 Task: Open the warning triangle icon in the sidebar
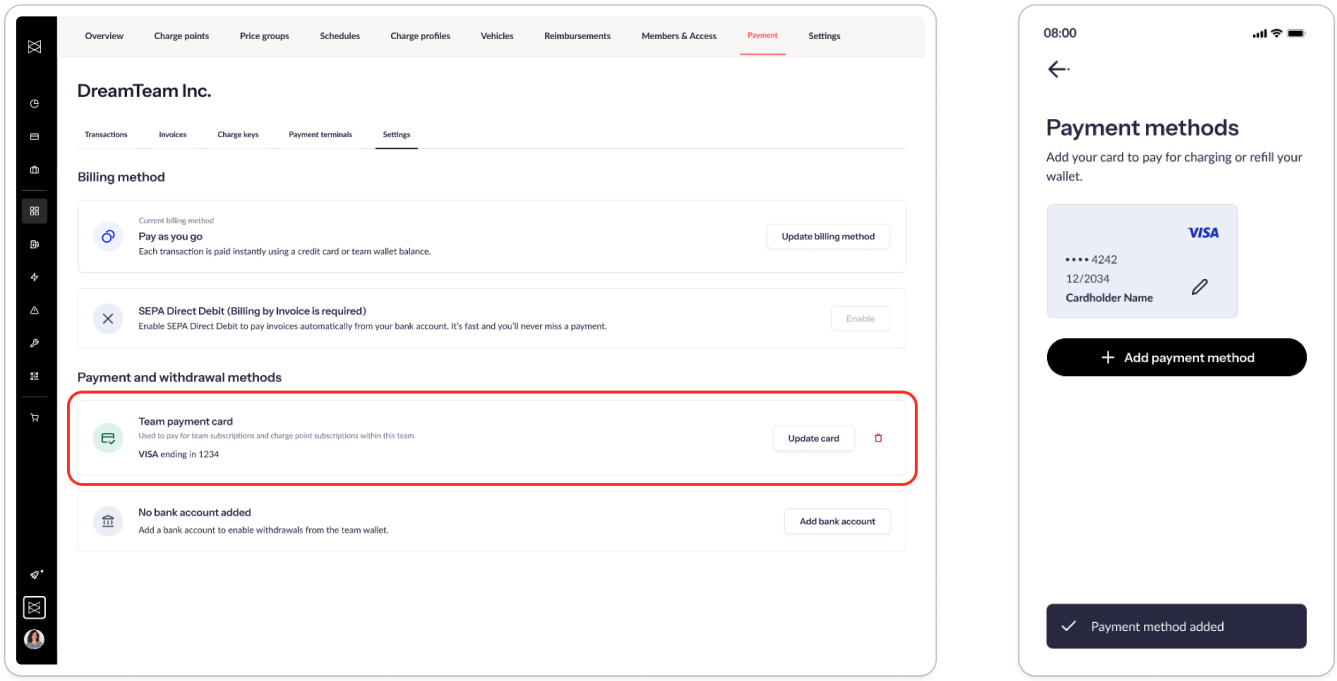pos(34,310)
